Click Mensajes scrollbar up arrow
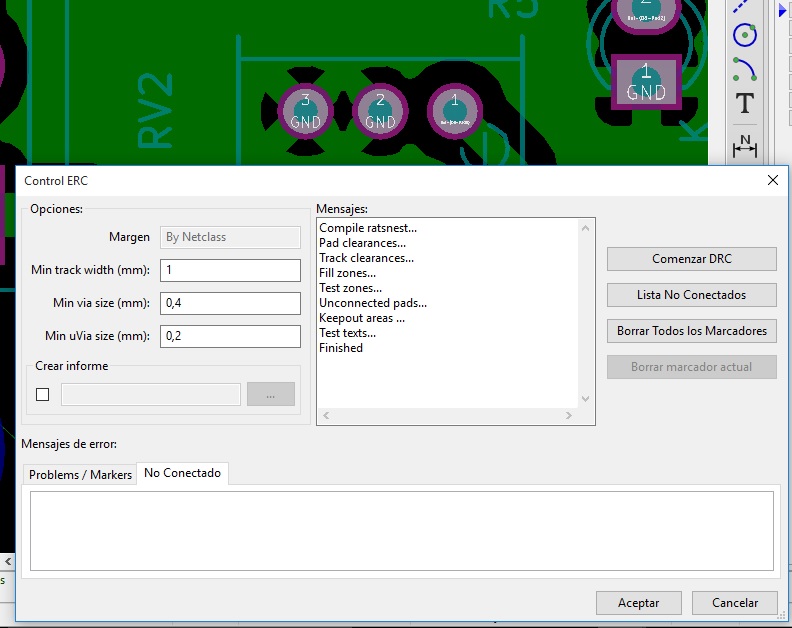 [585, 228]
